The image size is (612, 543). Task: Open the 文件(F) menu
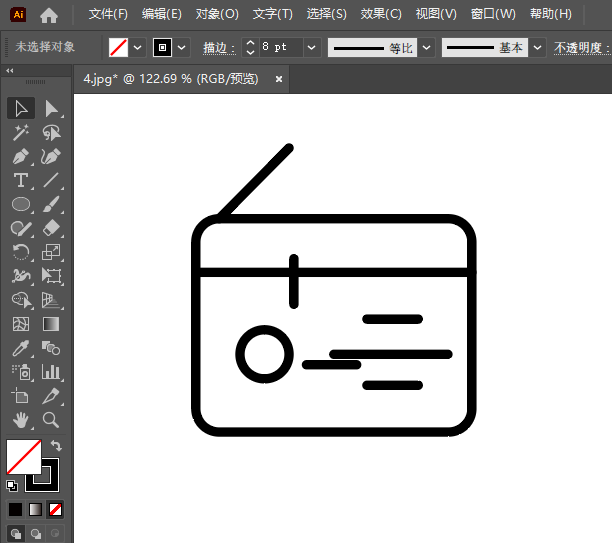(108, 14)
